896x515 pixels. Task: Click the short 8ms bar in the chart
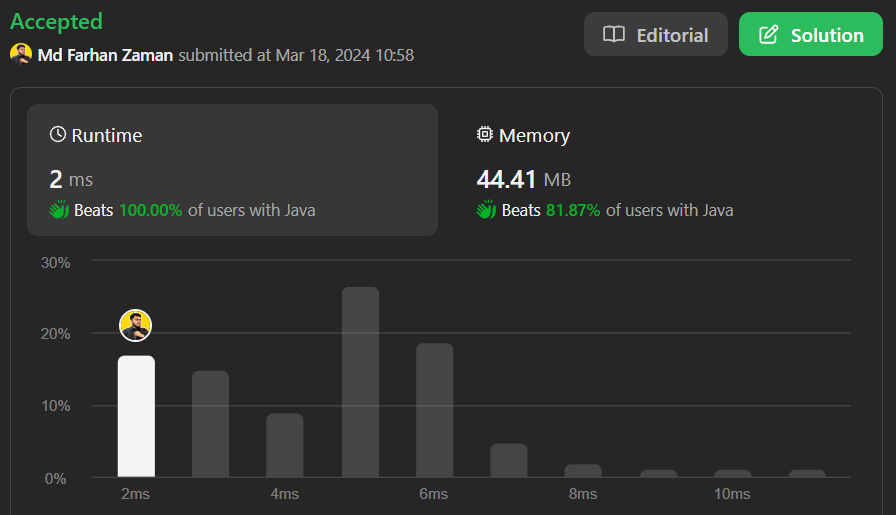pyautogui.click(x=583, y=470)
